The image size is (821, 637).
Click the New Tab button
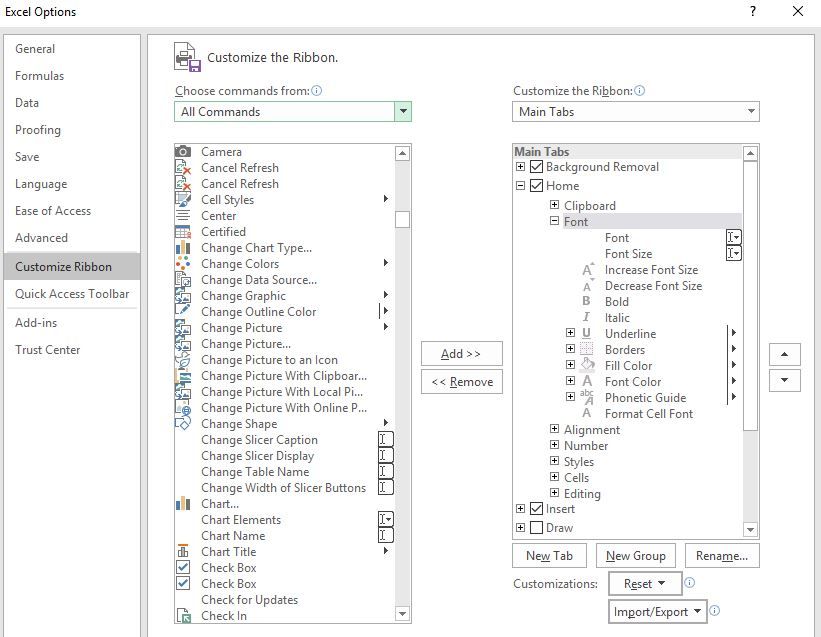[x=549, y=556]
